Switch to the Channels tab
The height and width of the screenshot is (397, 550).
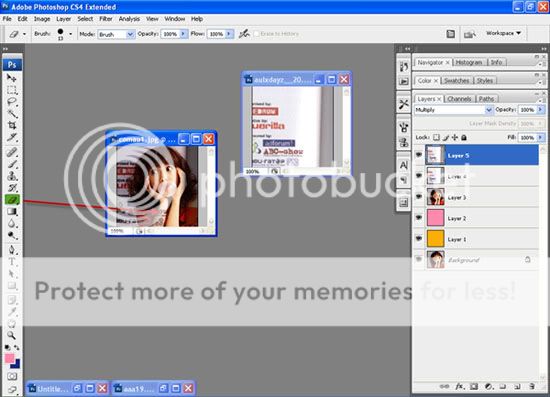459,99
